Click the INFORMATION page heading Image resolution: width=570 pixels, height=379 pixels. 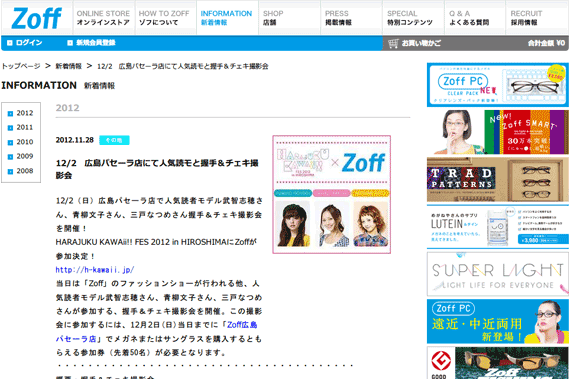pos(39,85)
